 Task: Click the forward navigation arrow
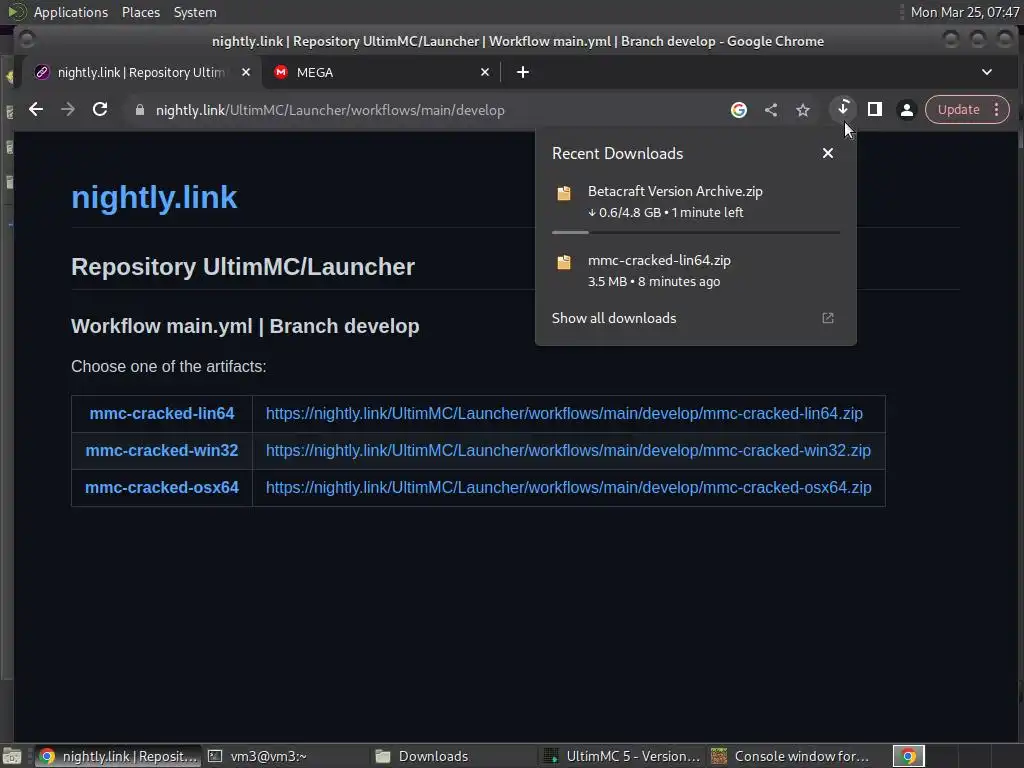(x=68, y=110)
